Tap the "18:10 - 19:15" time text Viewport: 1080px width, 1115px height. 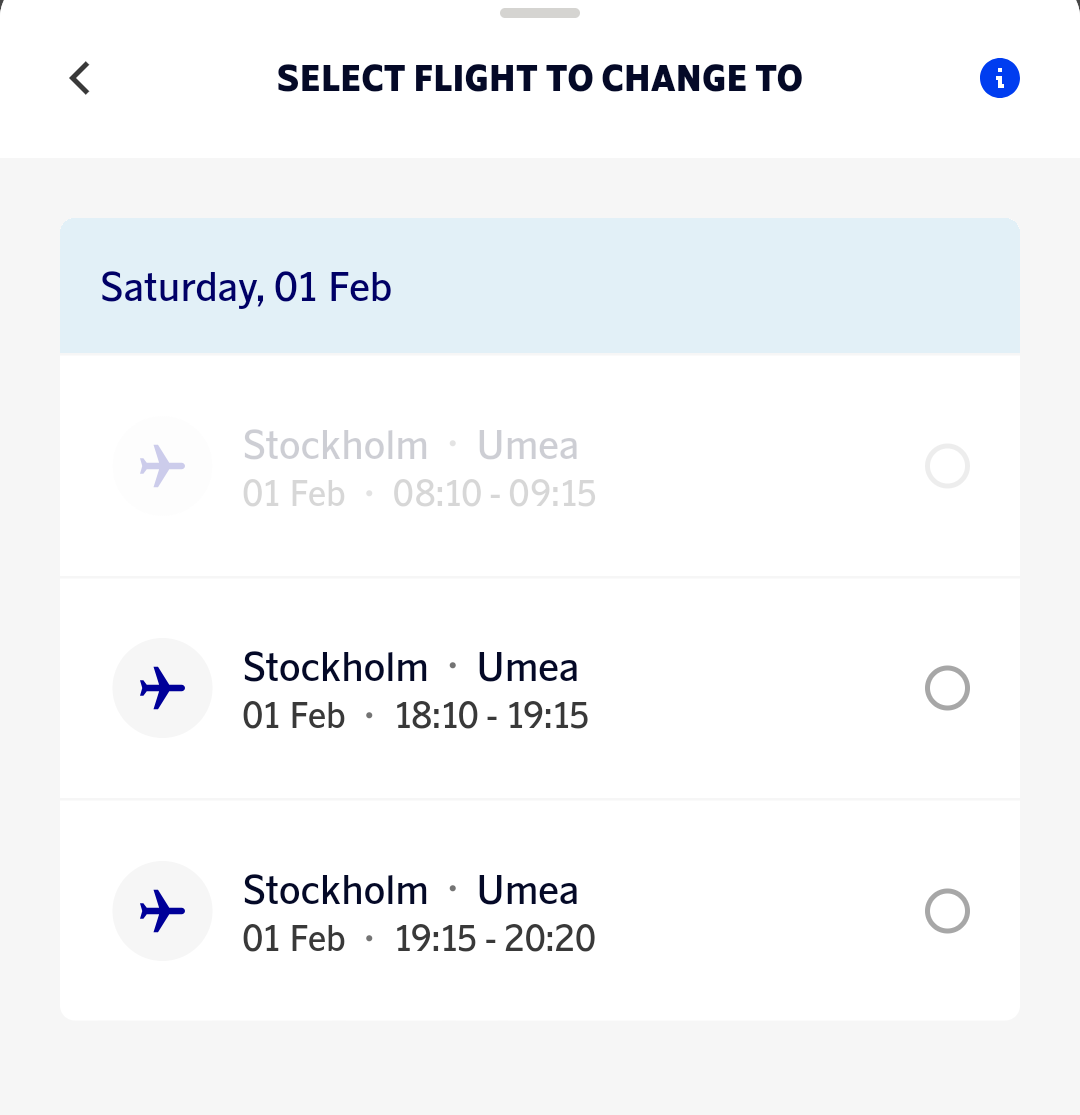[x=491, y=716]
